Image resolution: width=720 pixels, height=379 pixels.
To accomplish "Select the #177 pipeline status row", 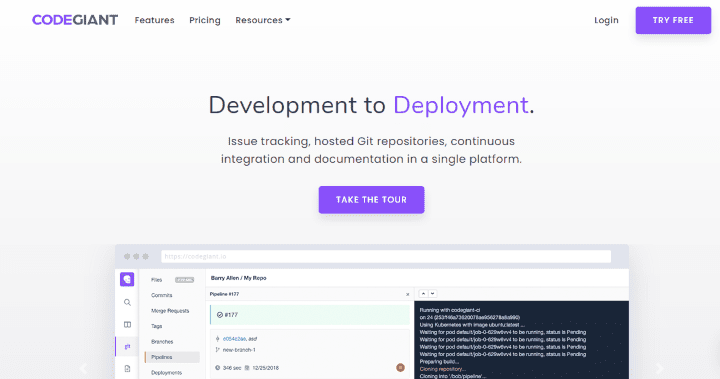I will 309,315.
